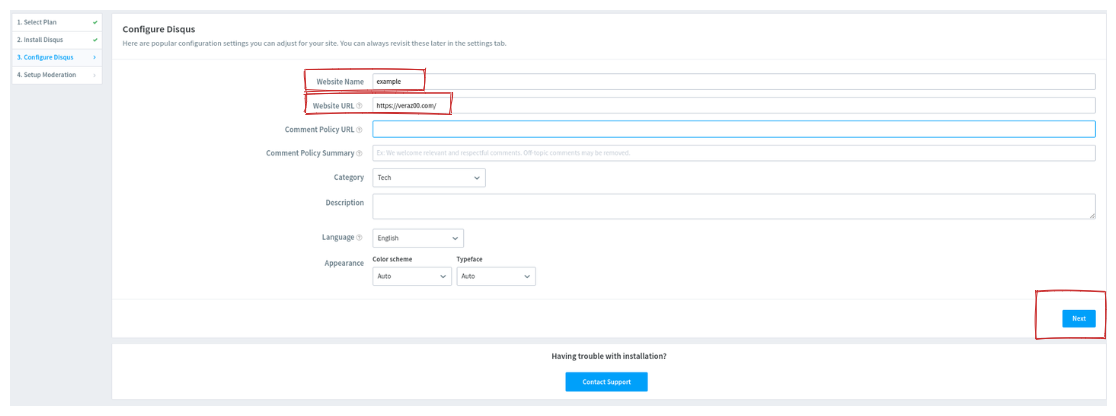This screenshot has height=416, width=1116.
Task: Click the Comment Policy Summary field
Action: pos(733,153)
